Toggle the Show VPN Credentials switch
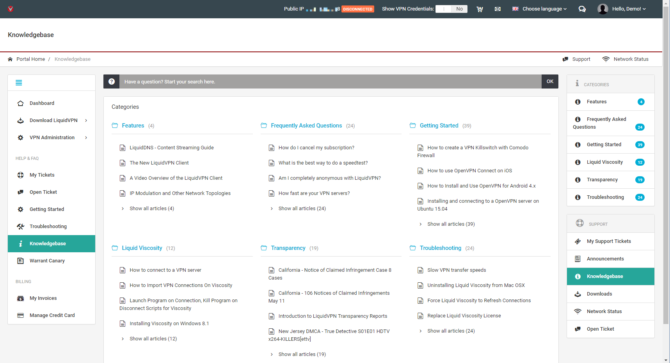This screenshot has width=670, height=363. (x=451, y=9)
